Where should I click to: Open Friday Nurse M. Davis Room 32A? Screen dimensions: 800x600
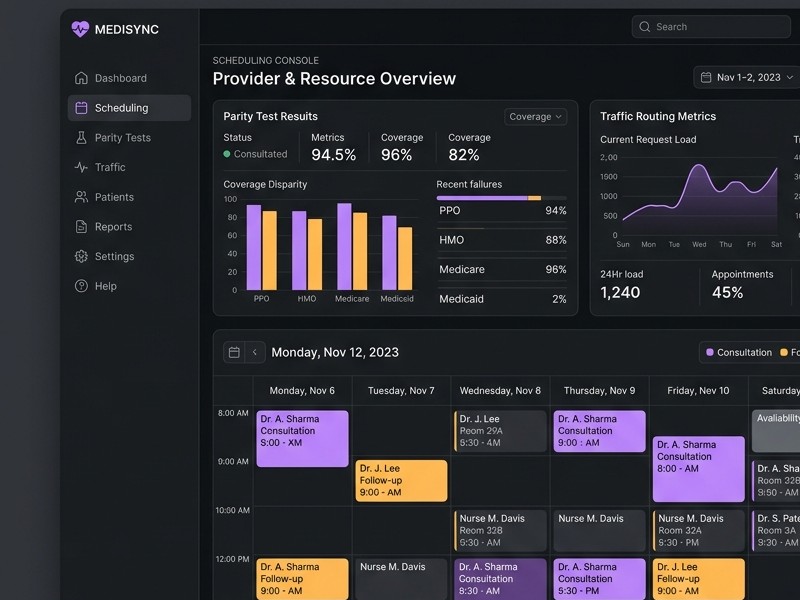coord(698,531)
